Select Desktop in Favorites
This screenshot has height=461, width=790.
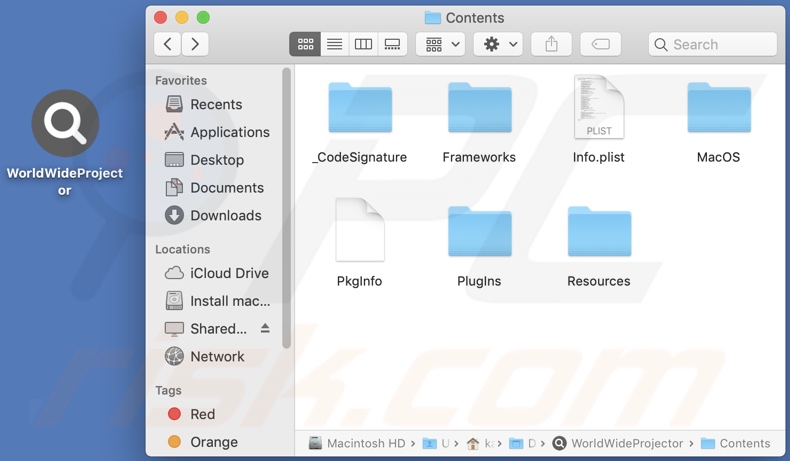click(205, 160)
